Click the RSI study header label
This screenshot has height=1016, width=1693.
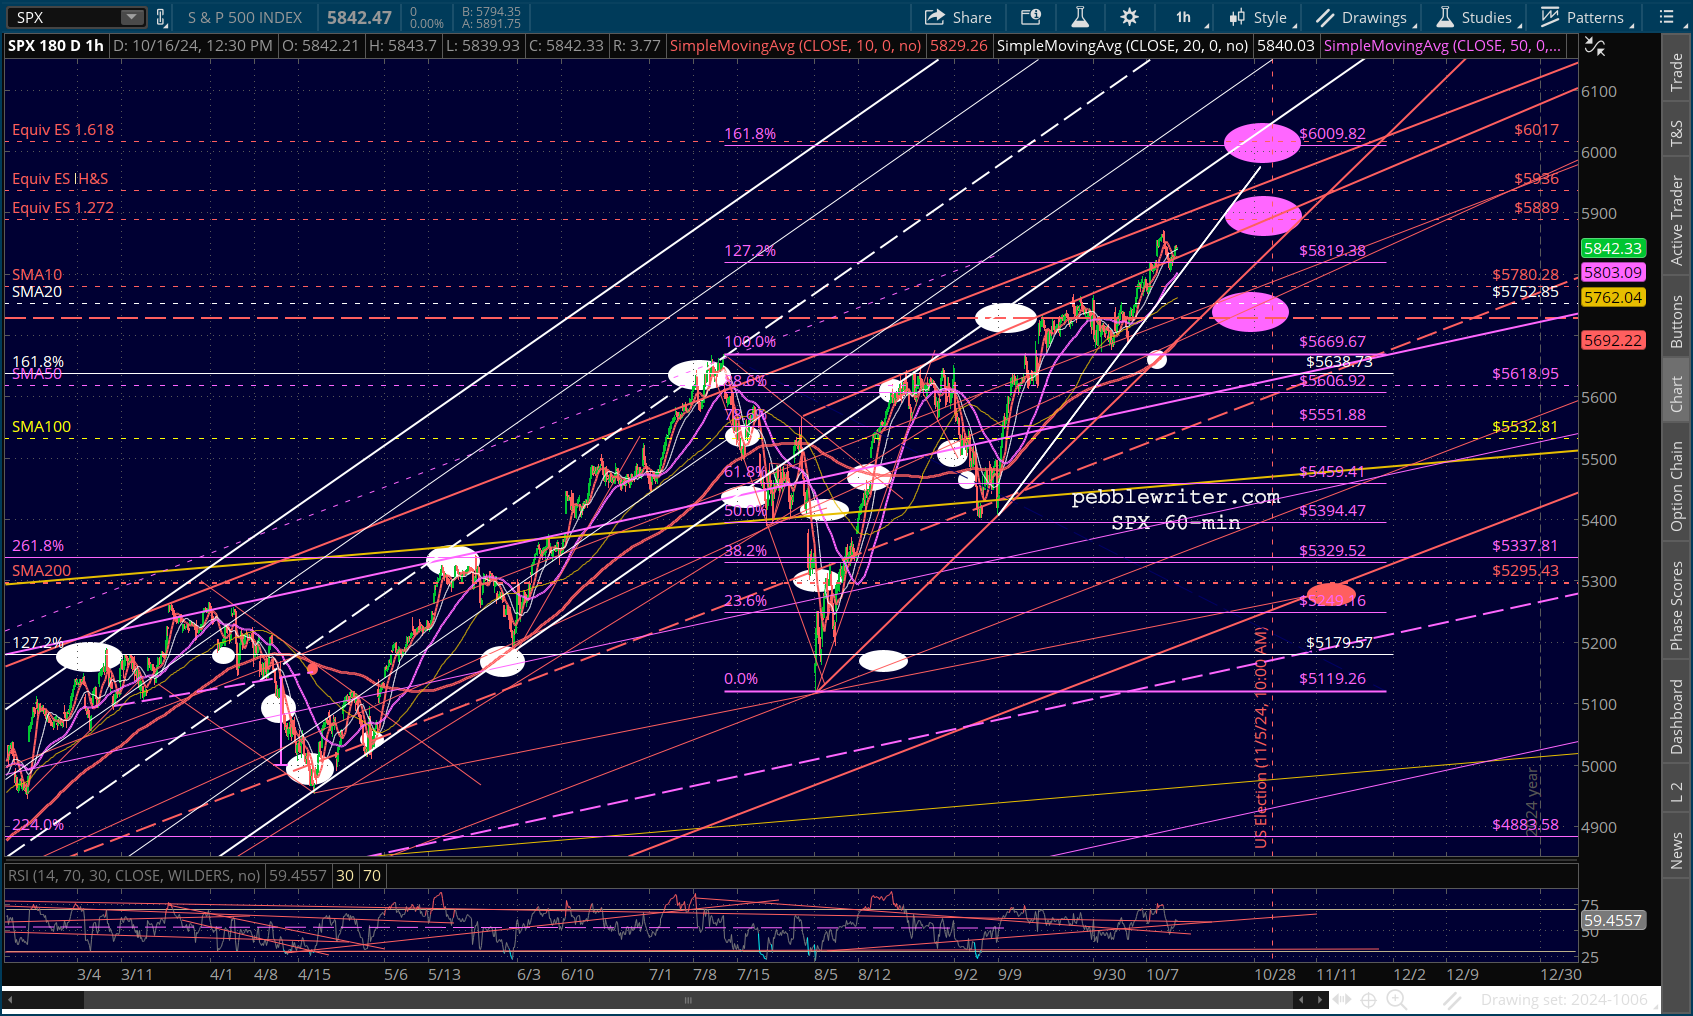tap(134, 876)
